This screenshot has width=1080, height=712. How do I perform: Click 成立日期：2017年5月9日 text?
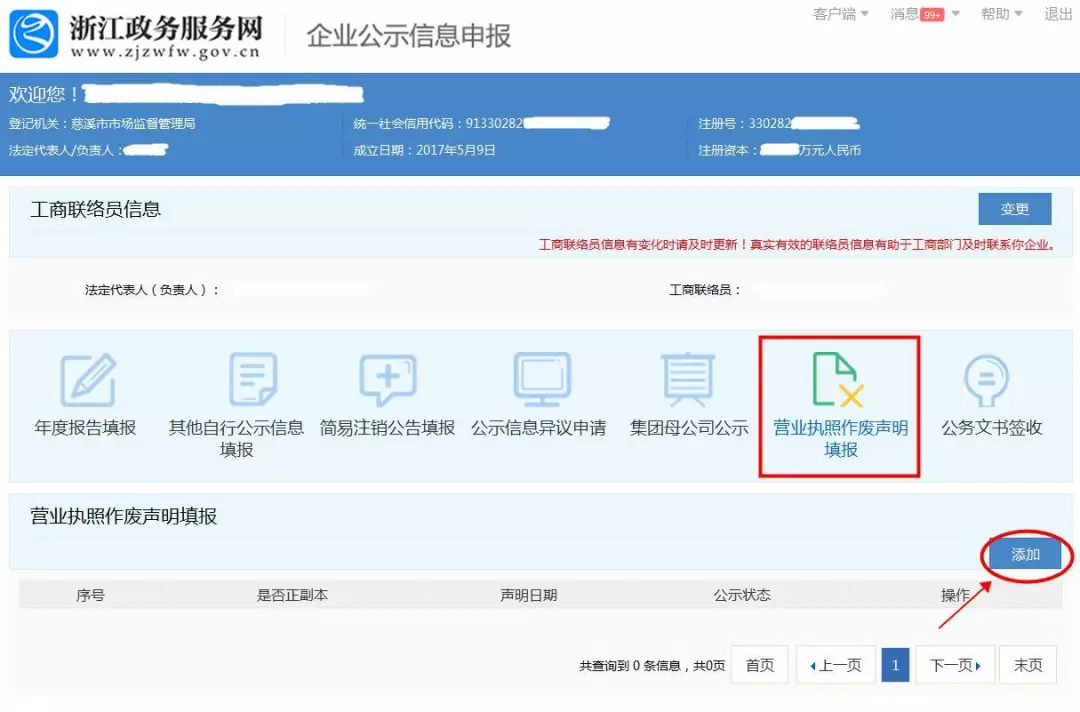(424, 150)
